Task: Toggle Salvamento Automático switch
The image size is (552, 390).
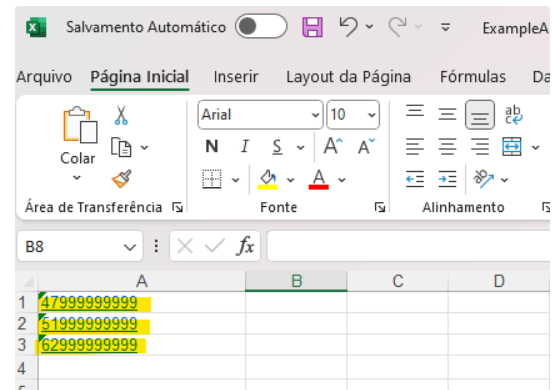Action: point(261,26)
